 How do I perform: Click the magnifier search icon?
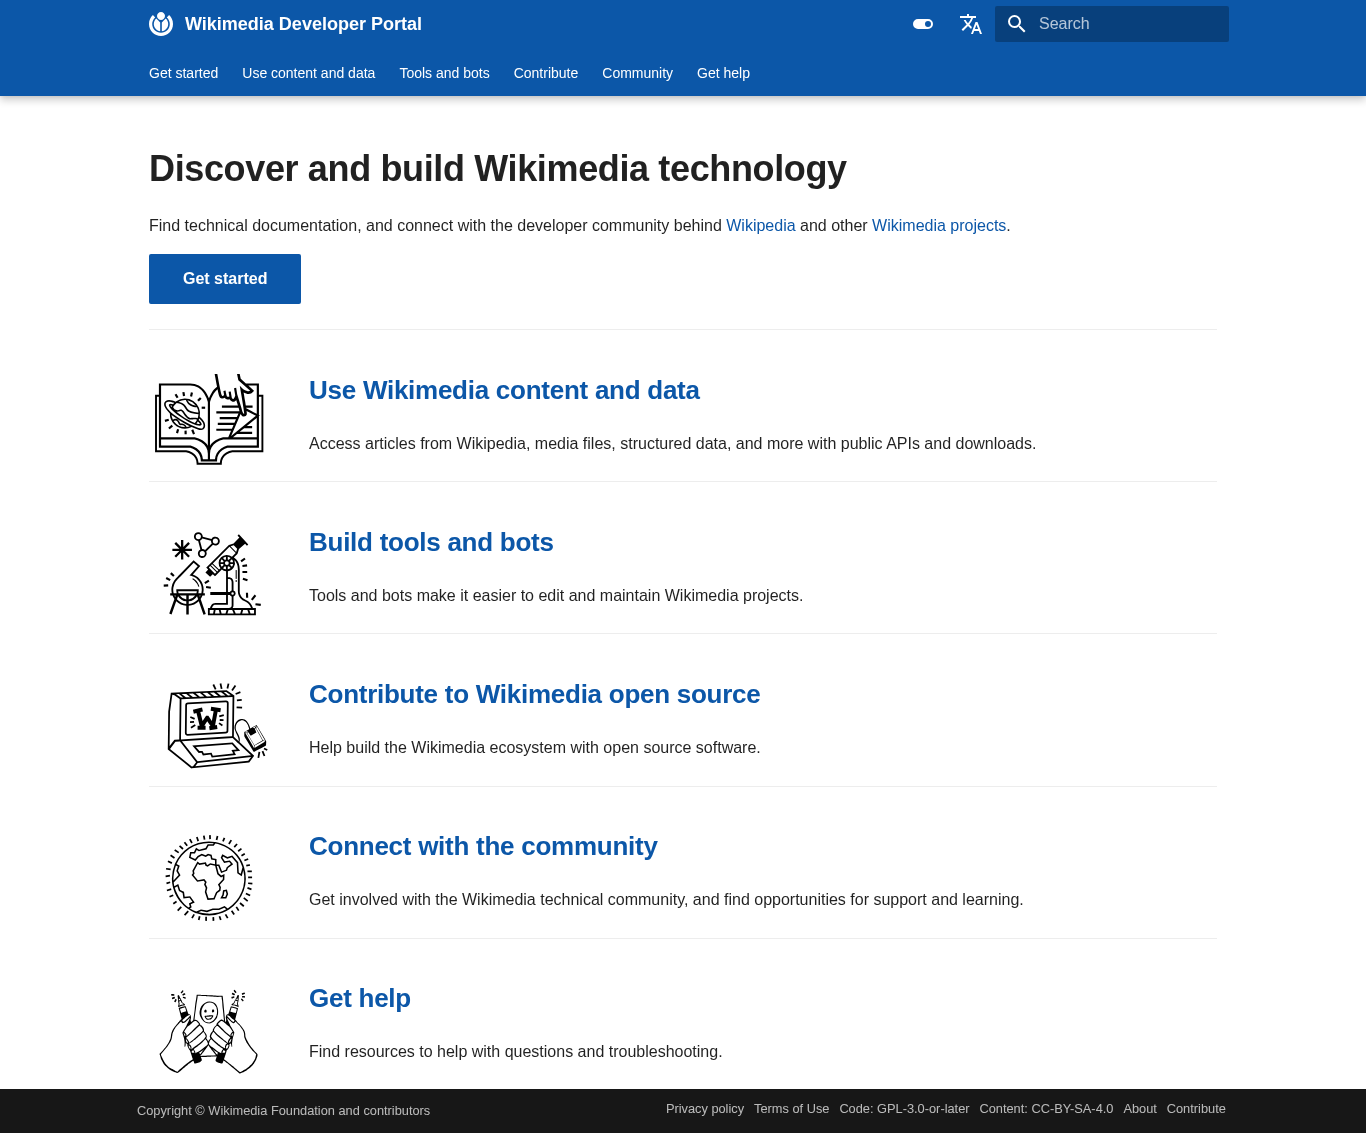[x=1017, y=24]
